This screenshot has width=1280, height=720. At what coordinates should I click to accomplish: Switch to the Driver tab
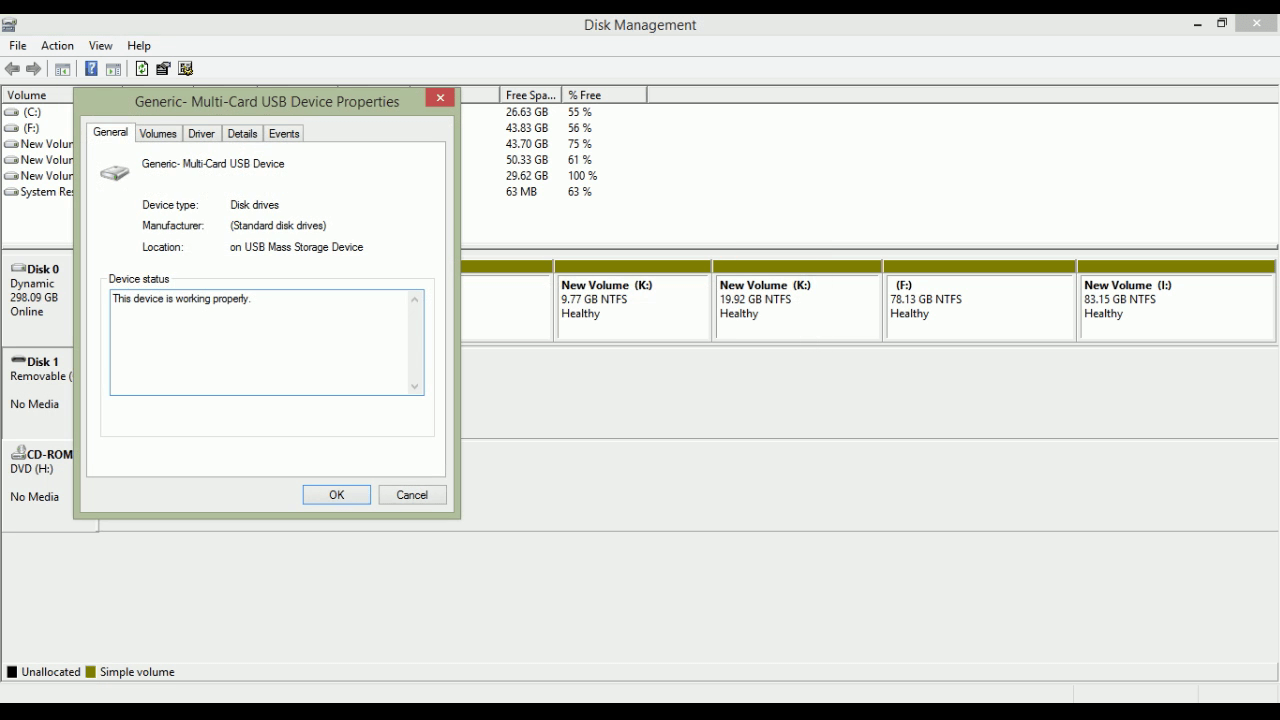pyautogui.click(x=201, y=134)
